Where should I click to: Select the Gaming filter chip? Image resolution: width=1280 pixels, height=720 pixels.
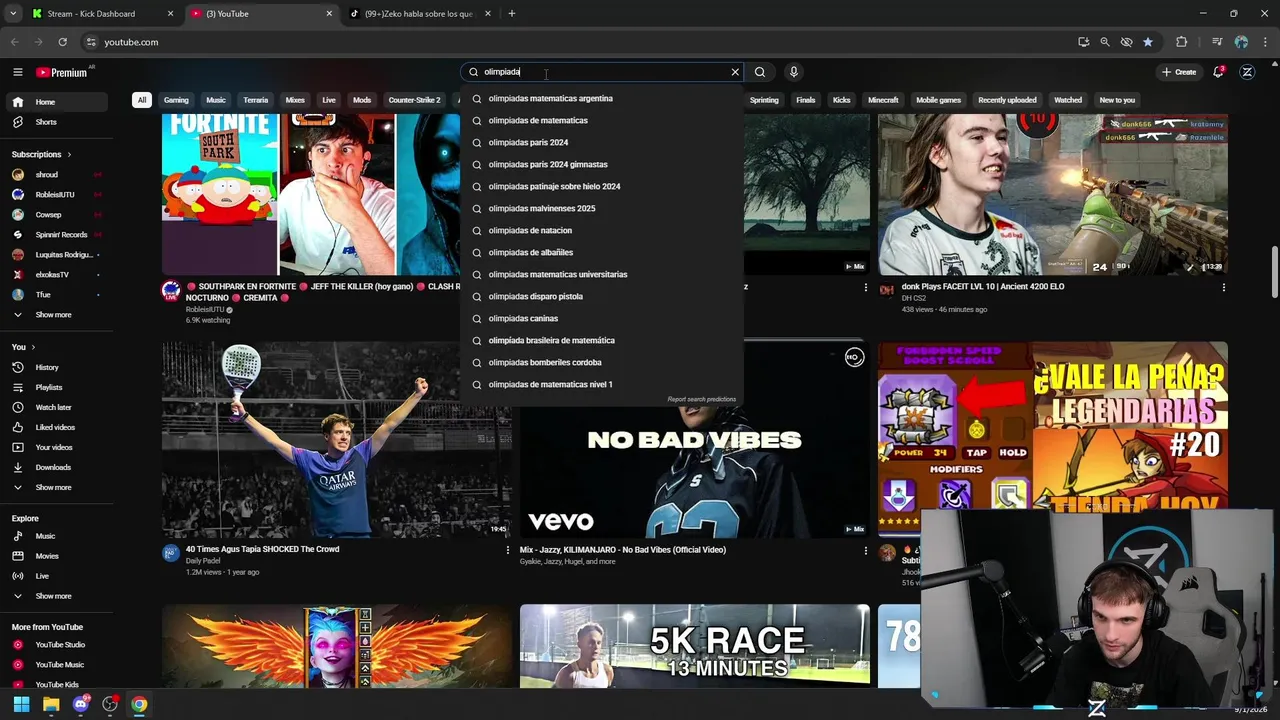[176, 100]
